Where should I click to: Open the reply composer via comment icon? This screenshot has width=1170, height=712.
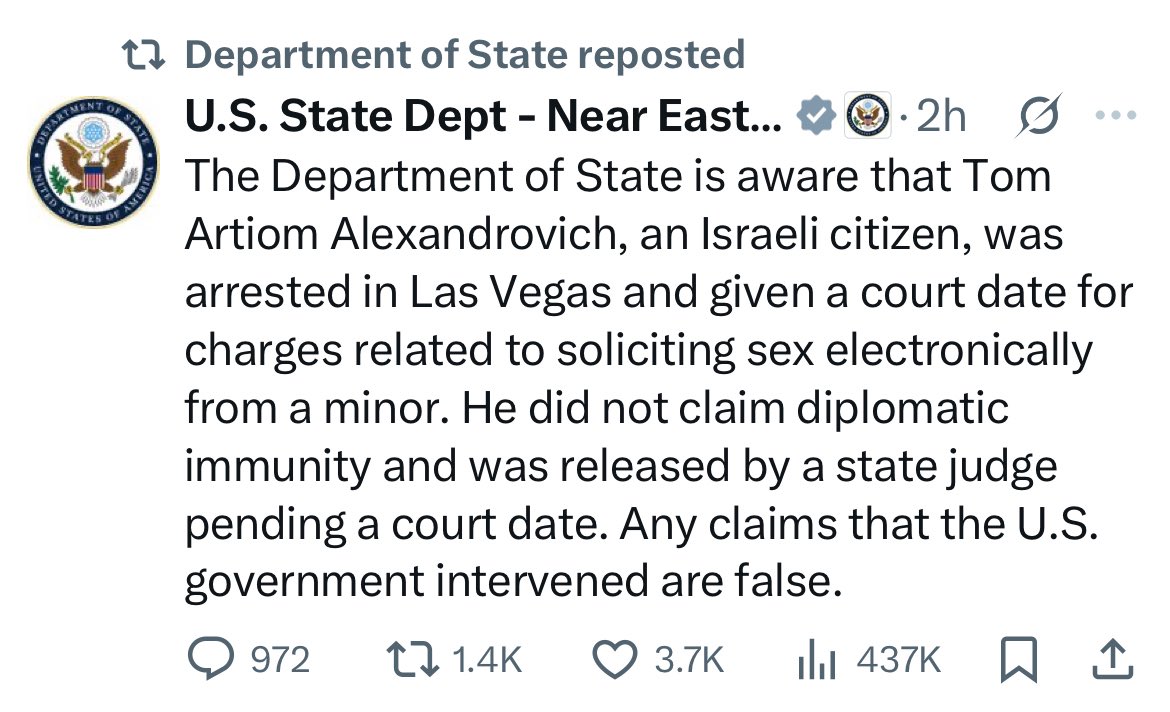point(211,658)
